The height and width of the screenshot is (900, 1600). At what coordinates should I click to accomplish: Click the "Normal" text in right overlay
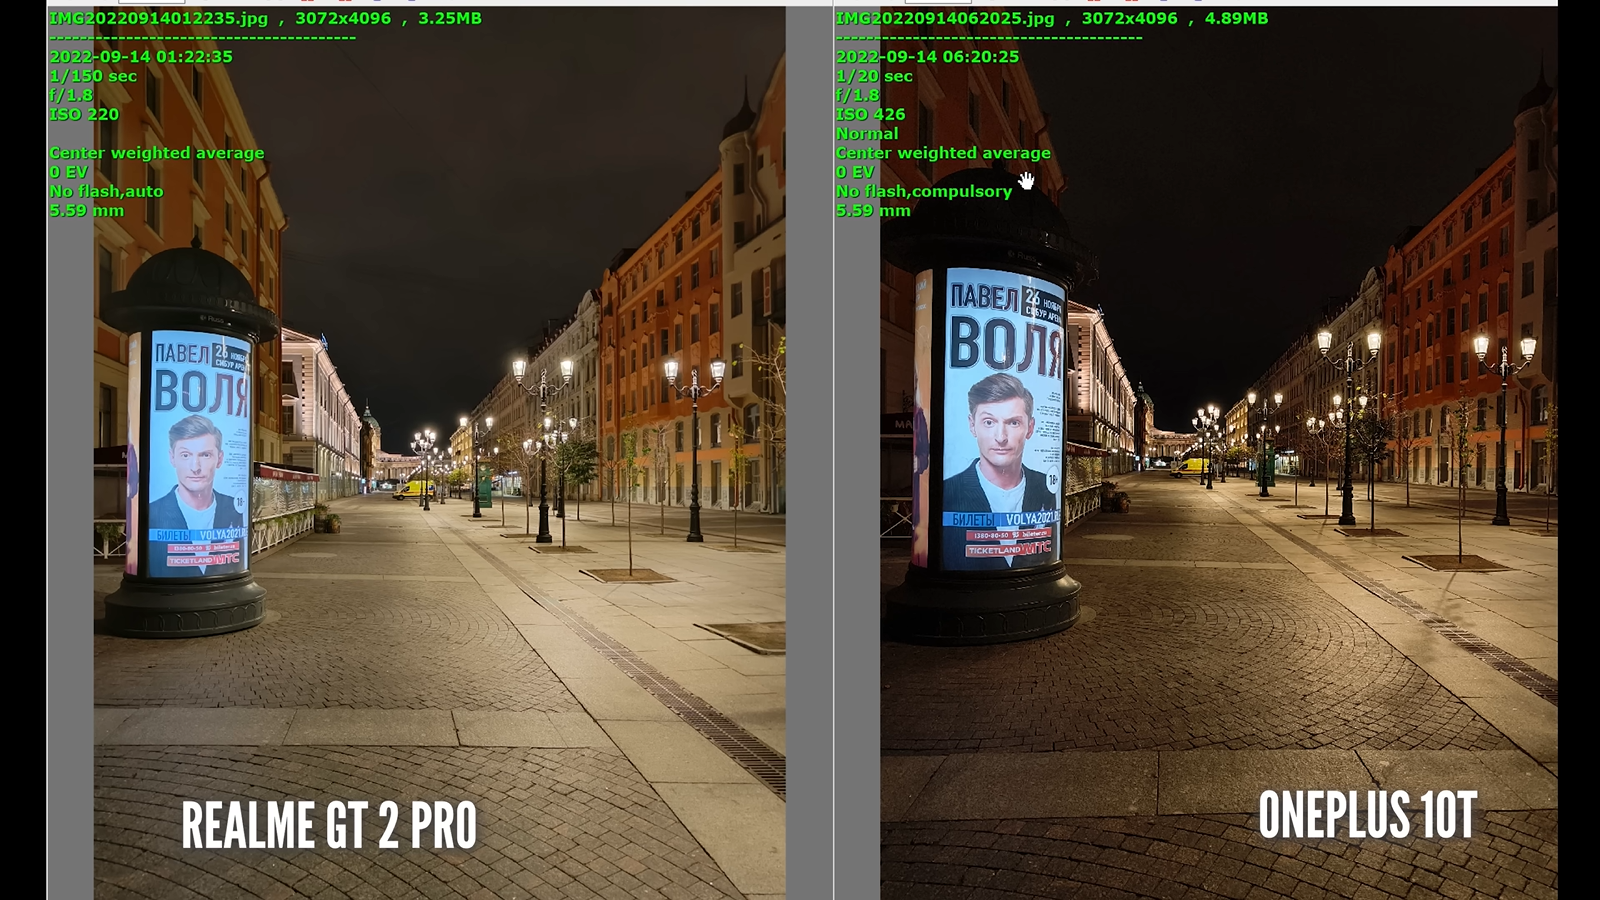(x=867, y=133)
